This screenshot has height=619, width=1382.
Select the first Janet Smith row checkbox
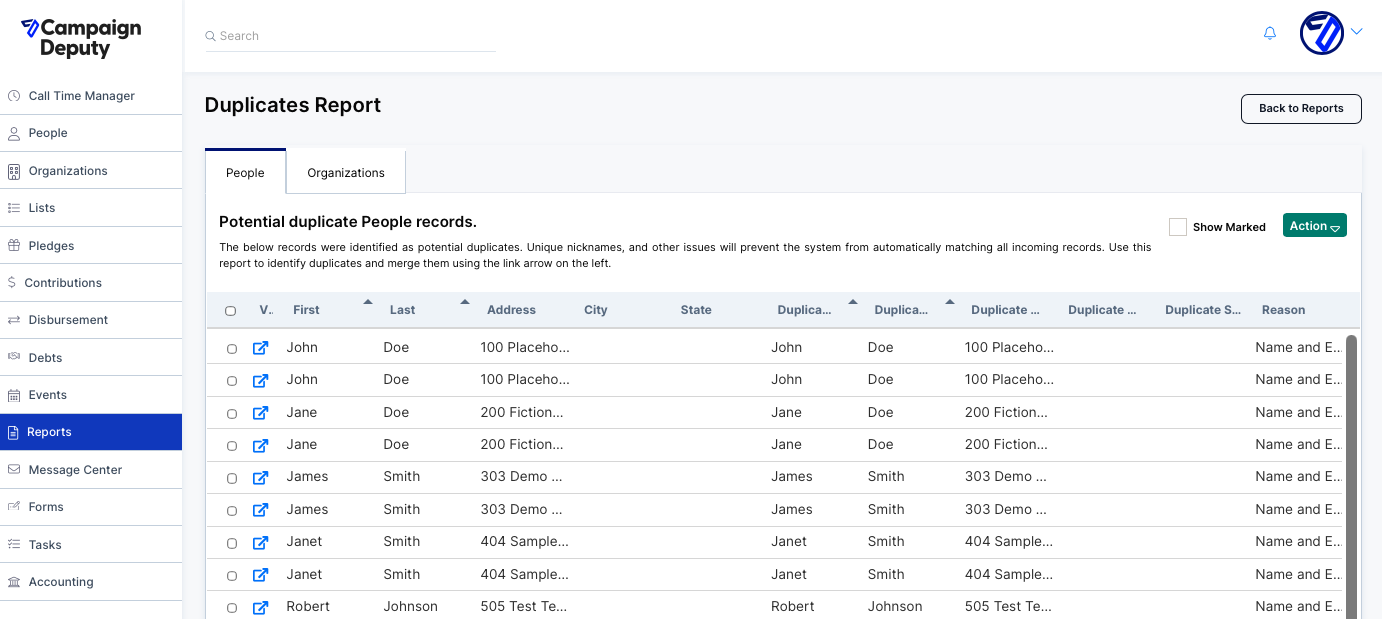pyautogui.click(x=232, y=543)
